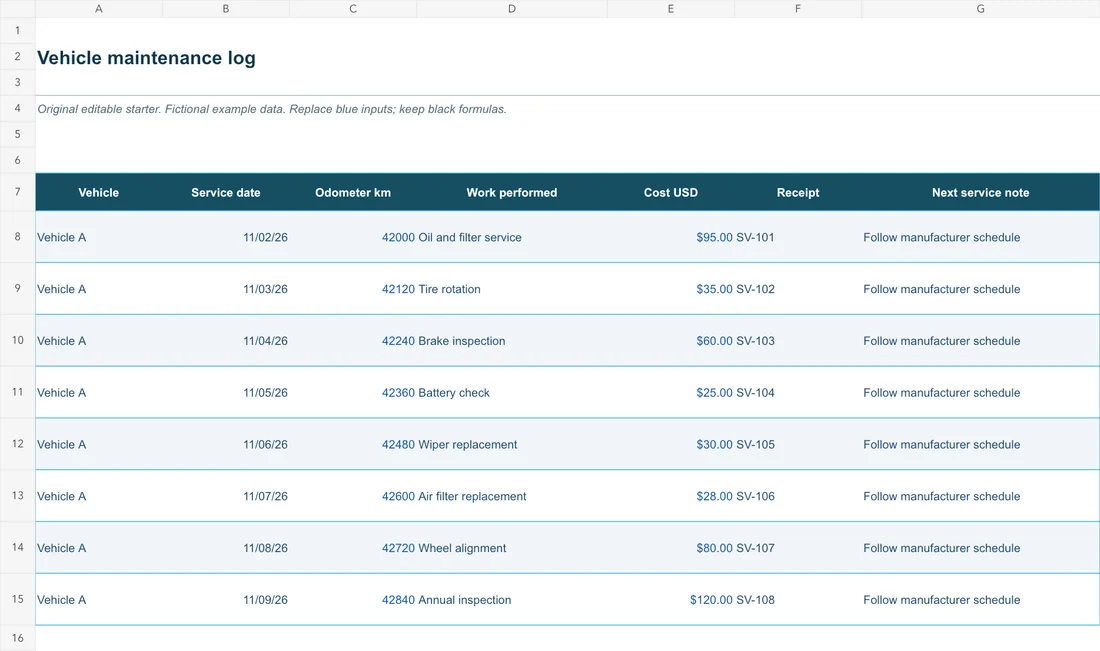Select row 8 header number

[18, 236]
